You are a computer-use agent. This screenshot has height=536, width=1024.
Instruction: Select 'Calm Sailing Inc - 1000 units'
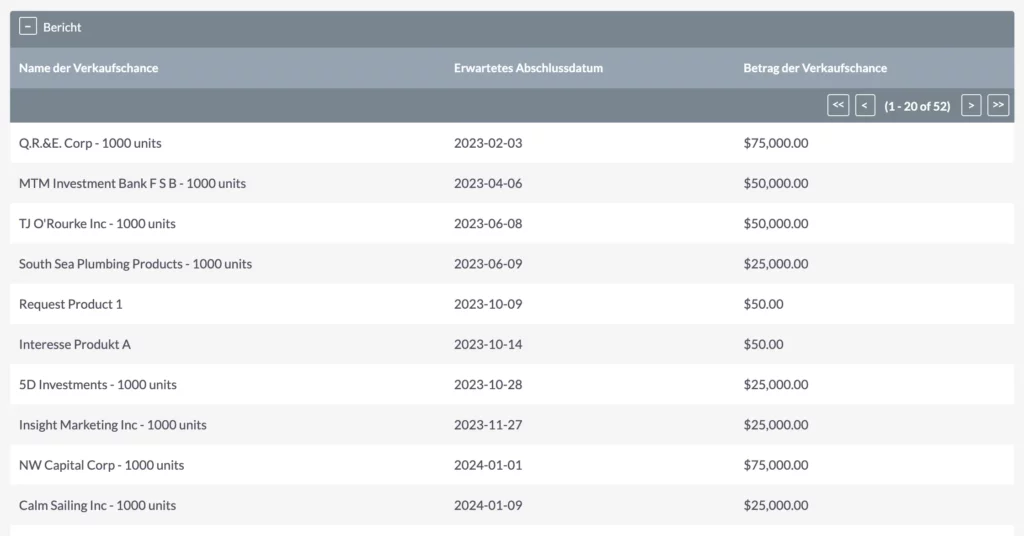97,505
